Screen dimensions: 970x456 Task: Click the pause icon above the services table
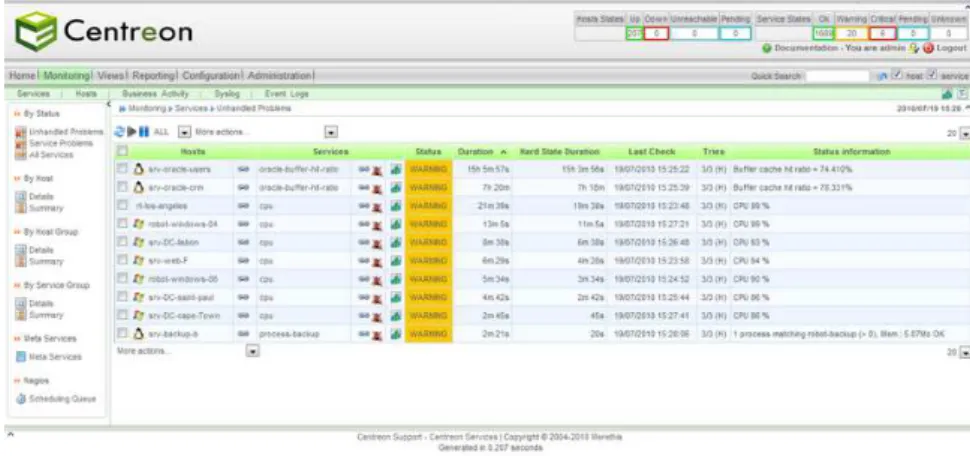pos(144,132)
